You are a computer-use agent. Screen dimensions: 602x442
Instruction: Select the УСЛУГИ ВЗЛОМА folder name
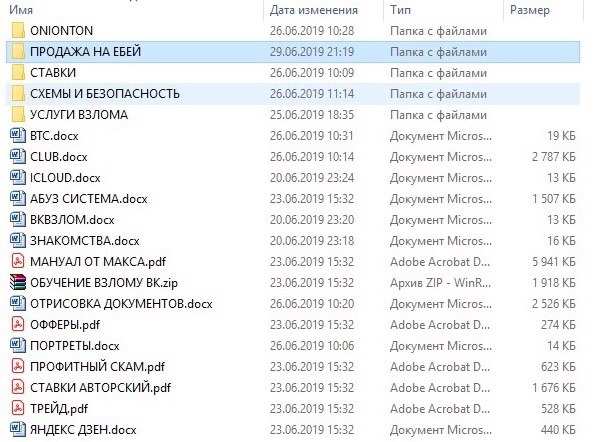coord(79,115)
